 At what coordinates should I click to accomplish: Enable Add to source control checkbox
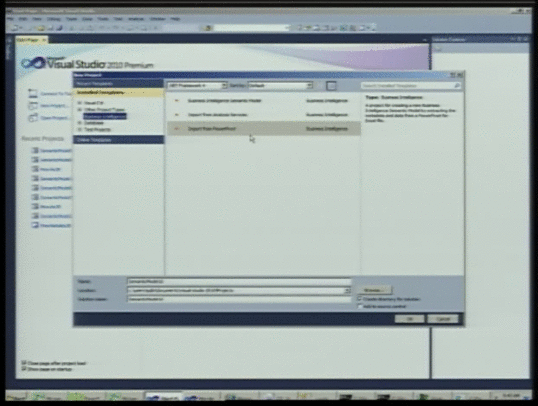click(x=360, y=306)
